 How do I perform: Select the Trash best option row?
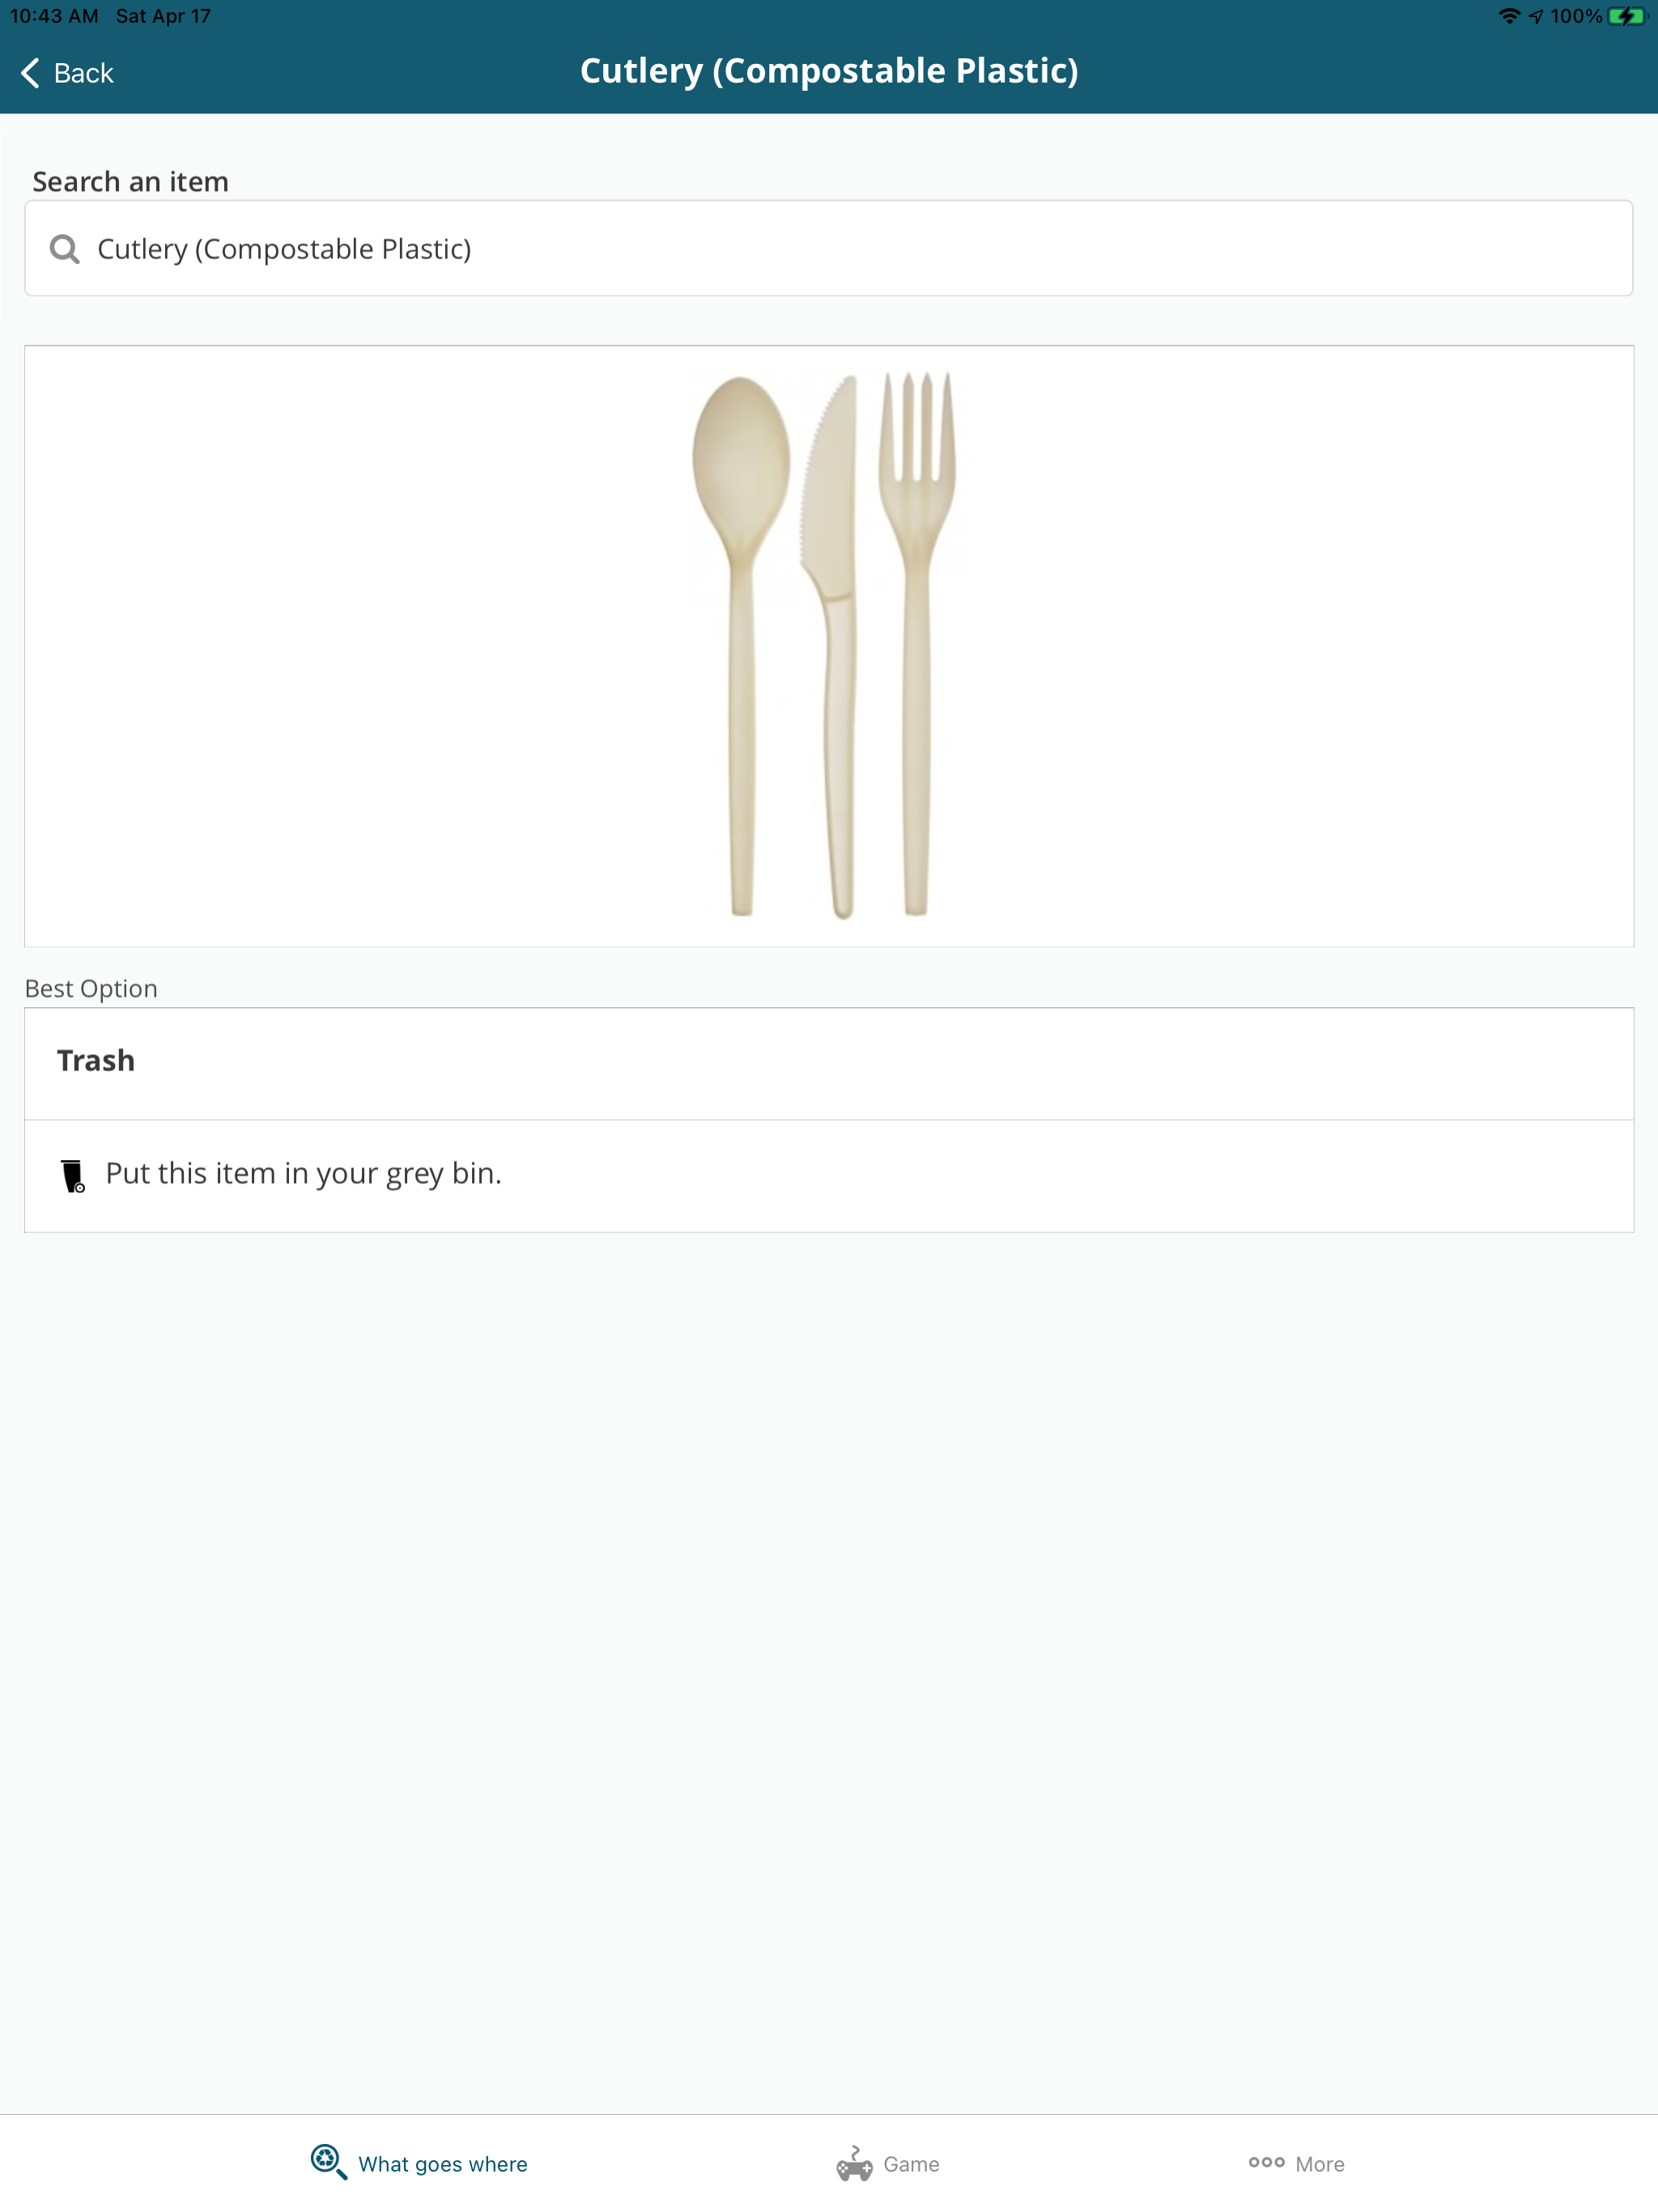coord(829,1063)
